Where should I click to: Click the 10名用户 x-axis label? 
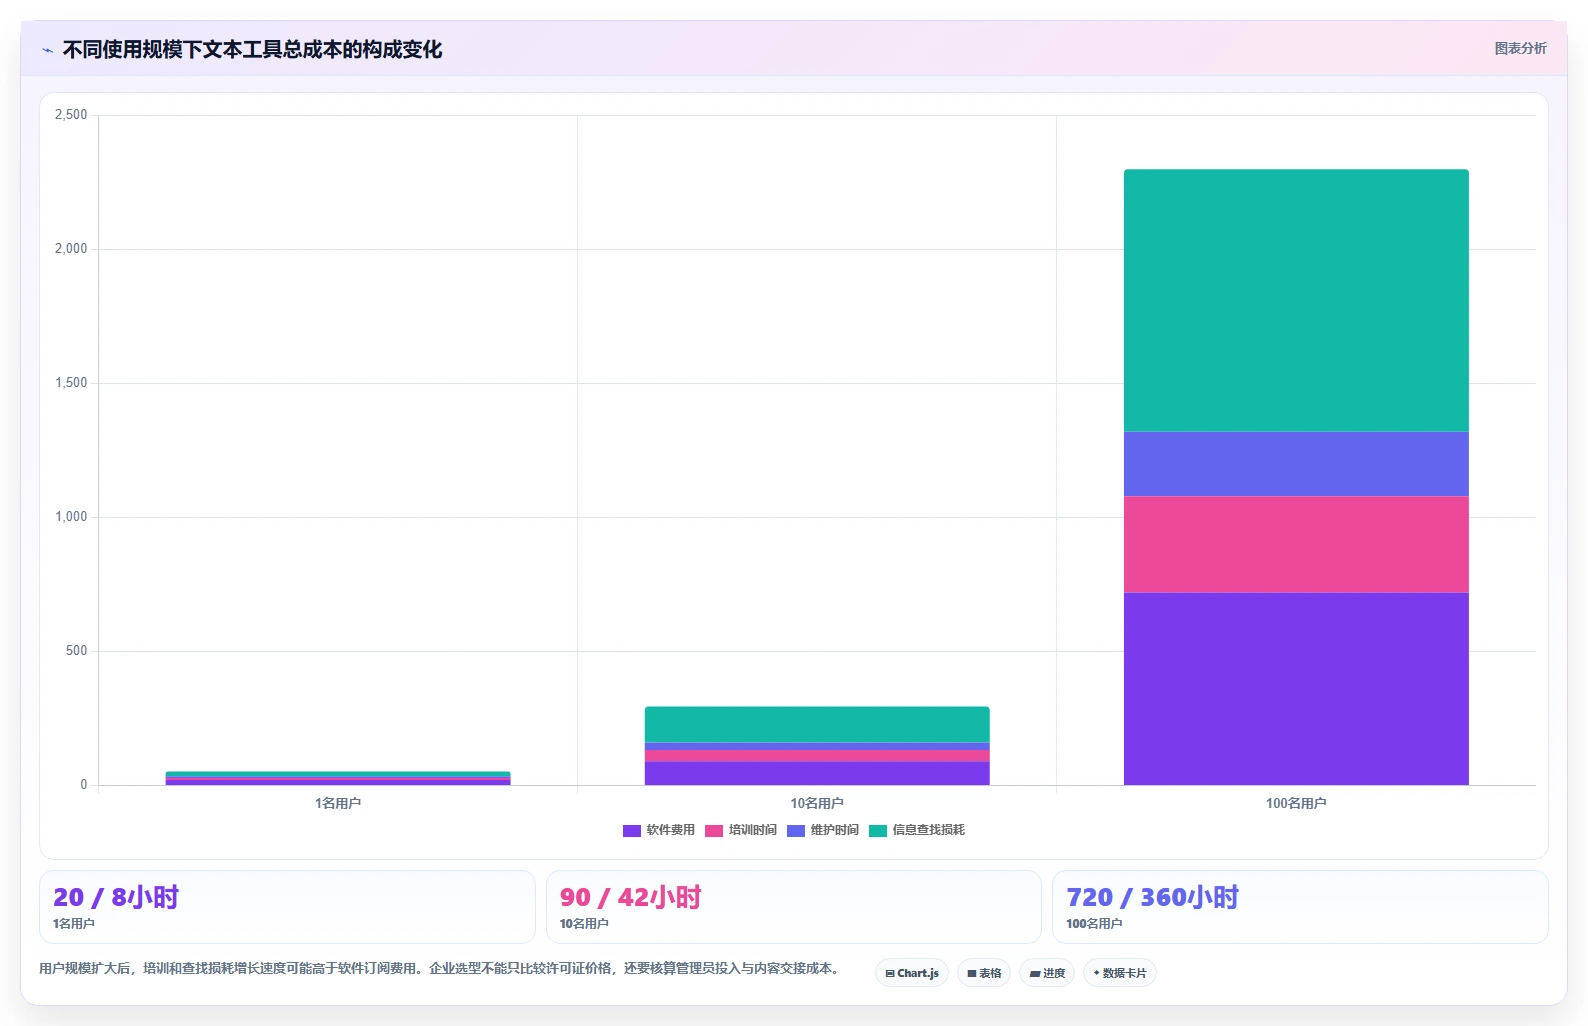(817, 803)
